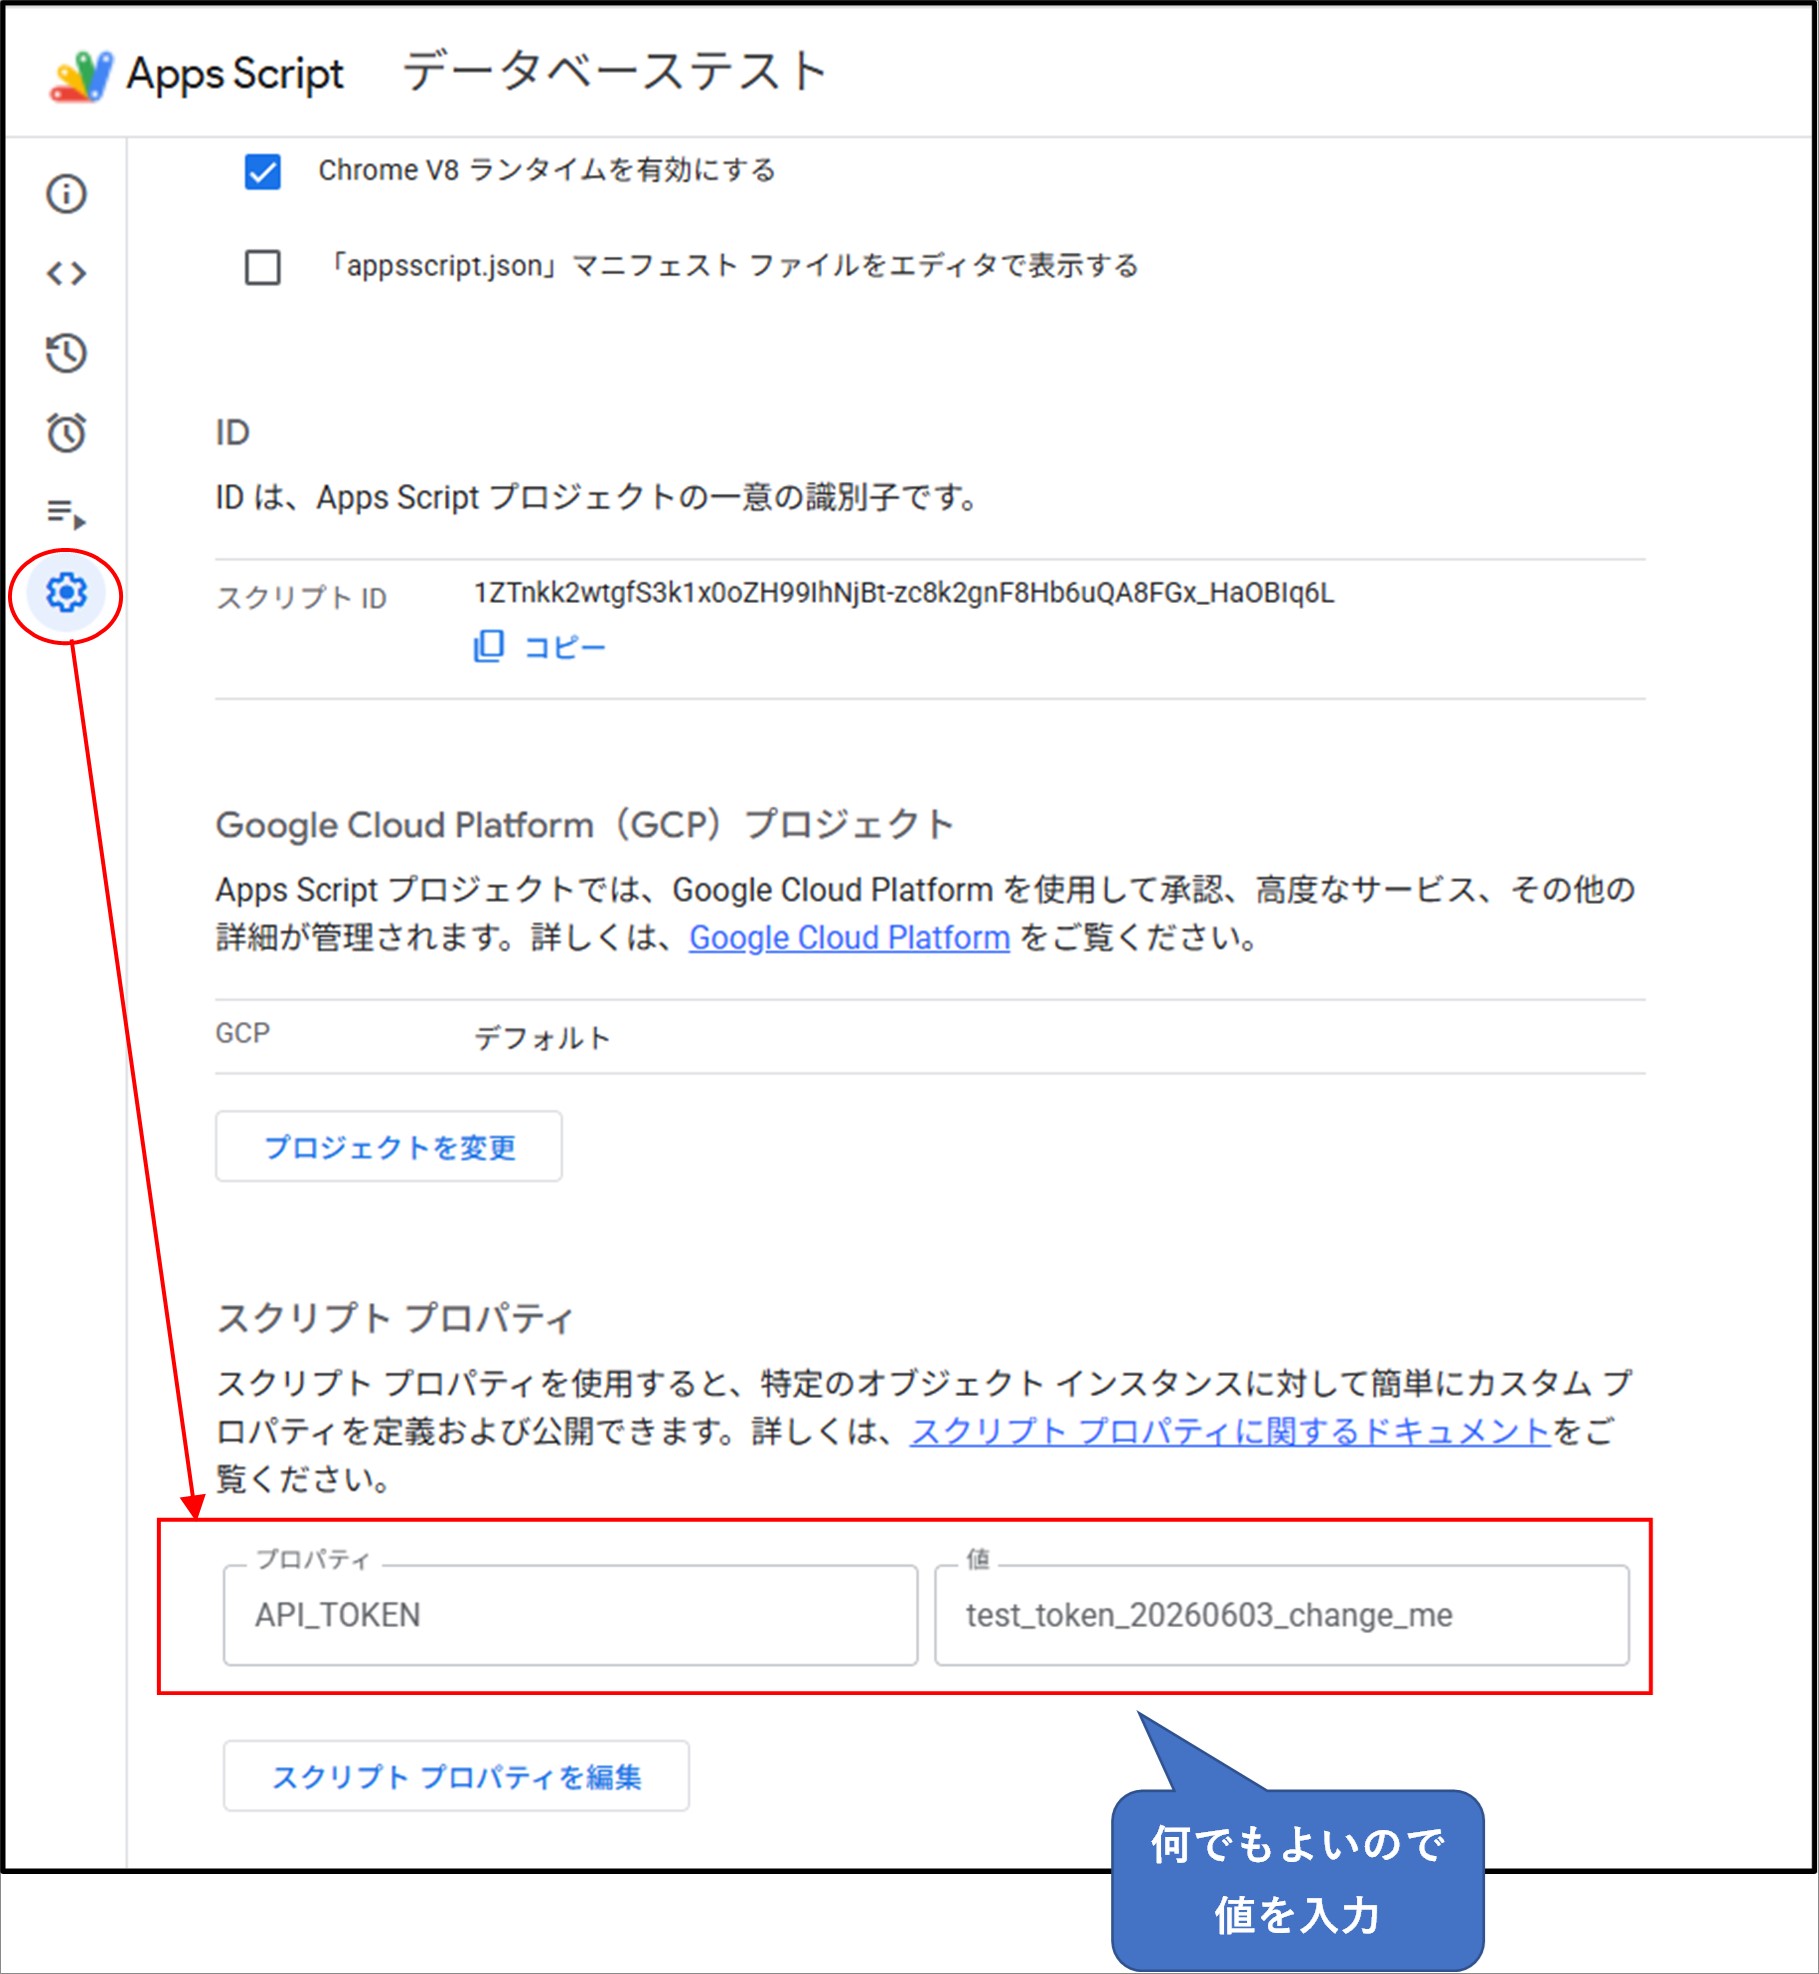The height and width of the screenshot is (1974, 1819).
Task: Click the project title データベーステスト
Action: click(615, 72)
